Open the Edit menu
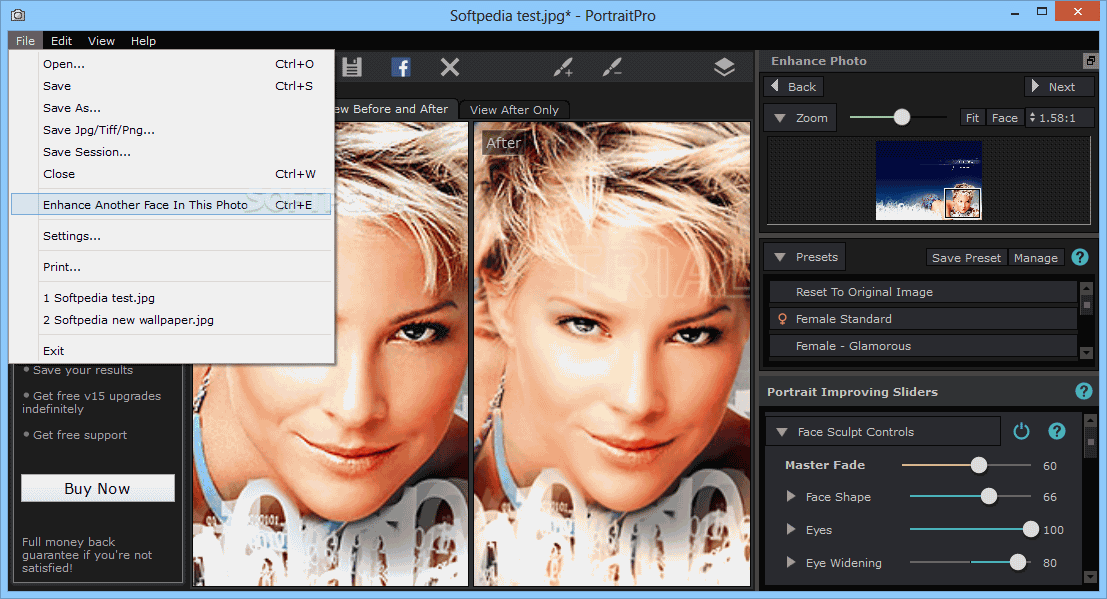 click(x=61, y=41)
